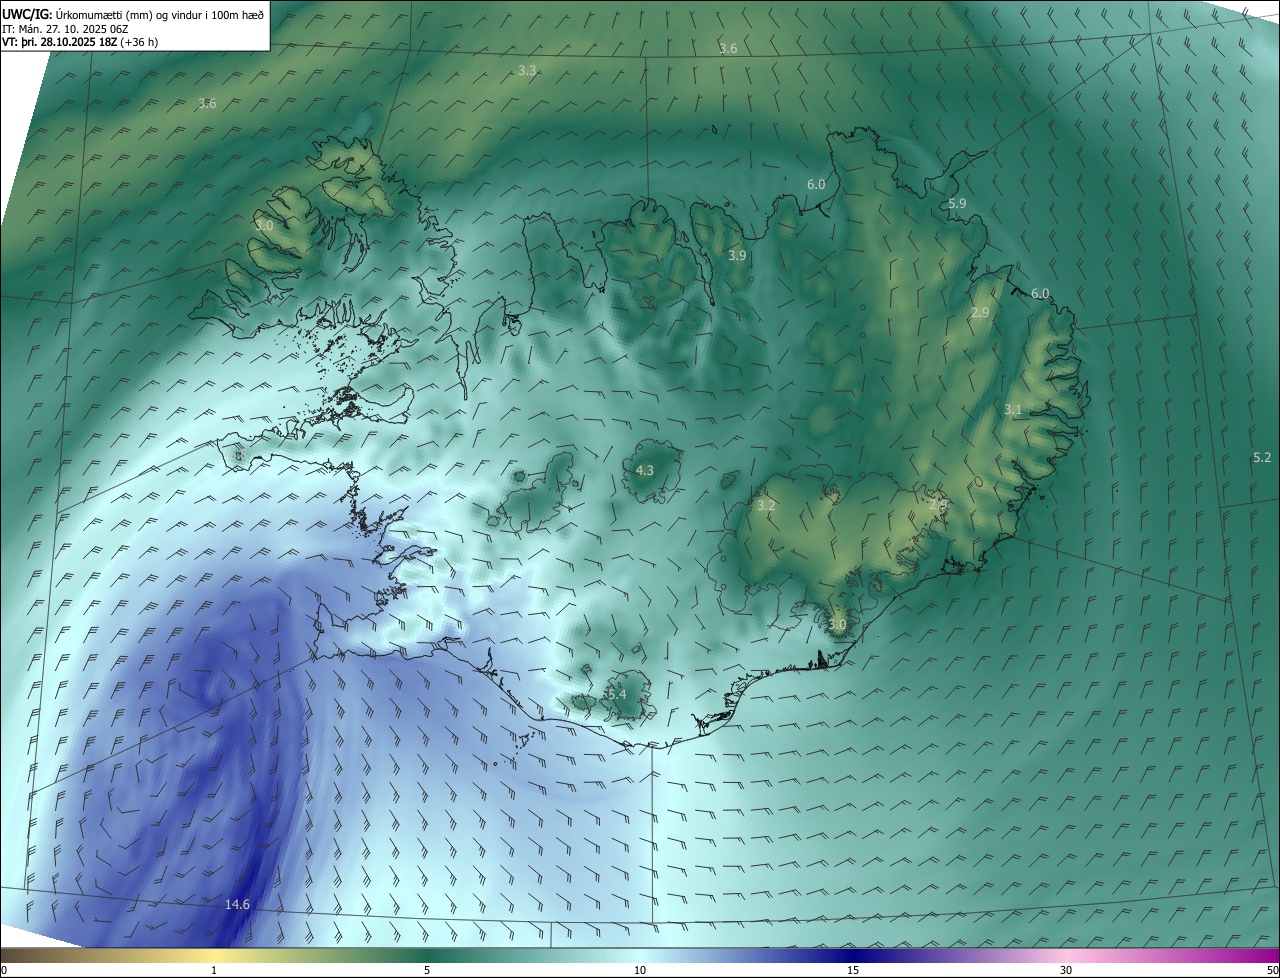Viewport: 1280px width, 978px height.
Task: Select the 3.1 value label
Action: pyautogui.click(x=1013, y=410)
